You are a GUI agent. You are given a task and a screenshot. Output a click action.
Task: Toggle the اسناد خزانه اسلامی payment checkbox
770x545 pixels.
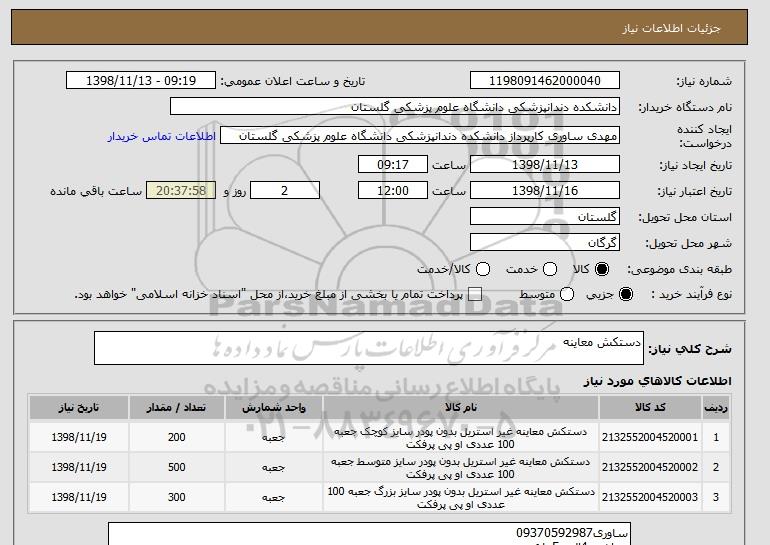click(475, 294)
